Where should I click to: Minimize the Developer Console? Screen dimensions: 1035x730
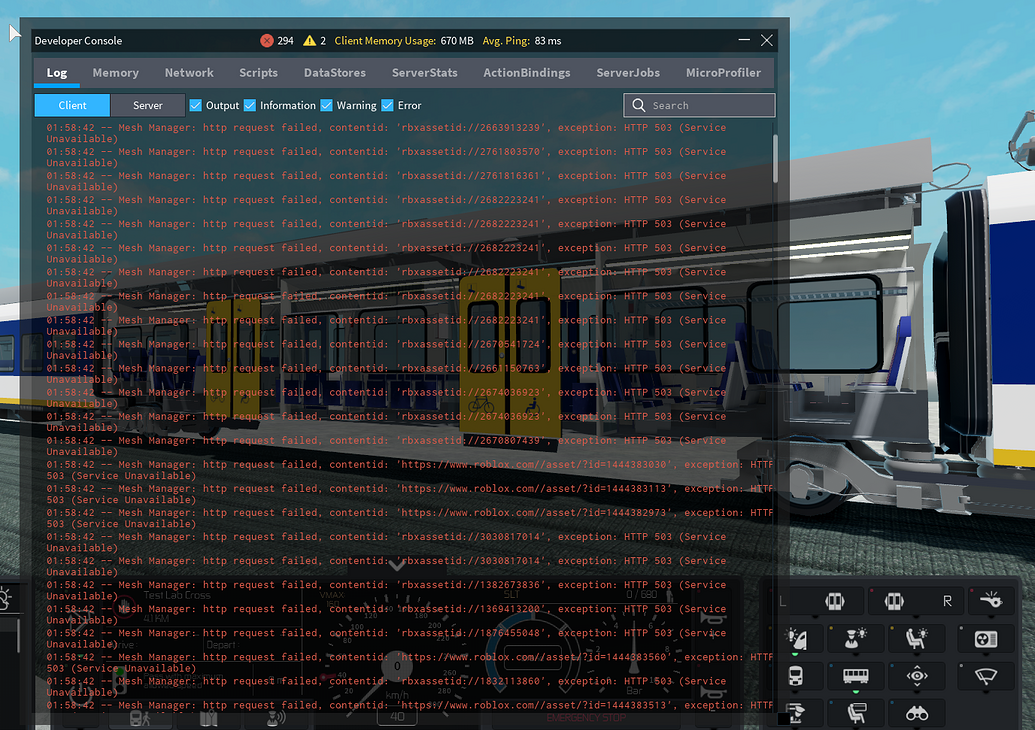pos(744,40)
